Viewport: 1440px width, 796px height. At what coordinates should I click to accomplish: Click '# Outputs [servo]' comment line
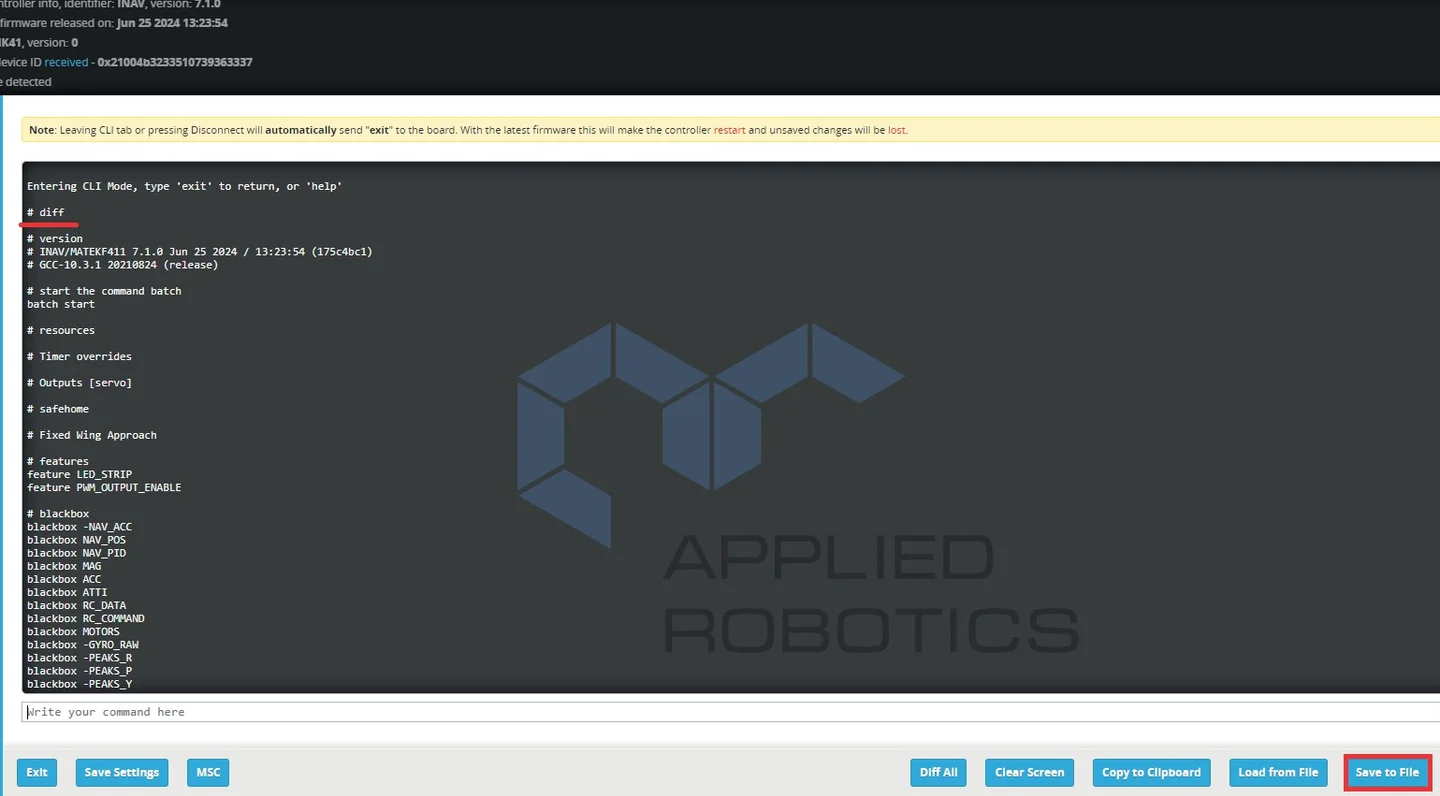[80, 383]
